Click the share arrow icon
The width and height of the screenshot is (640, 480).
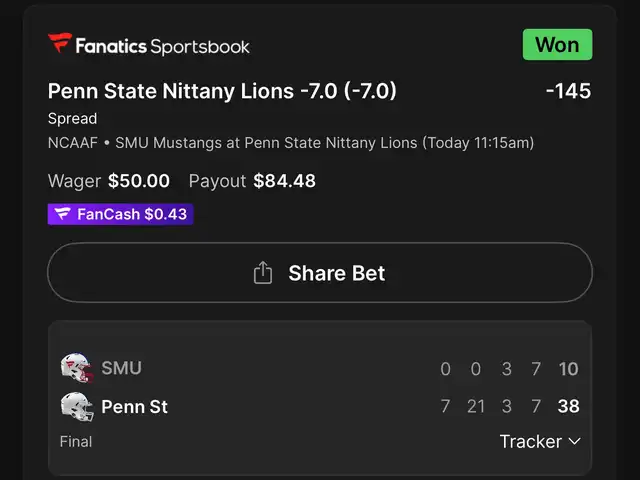click(x=263, y=272)
